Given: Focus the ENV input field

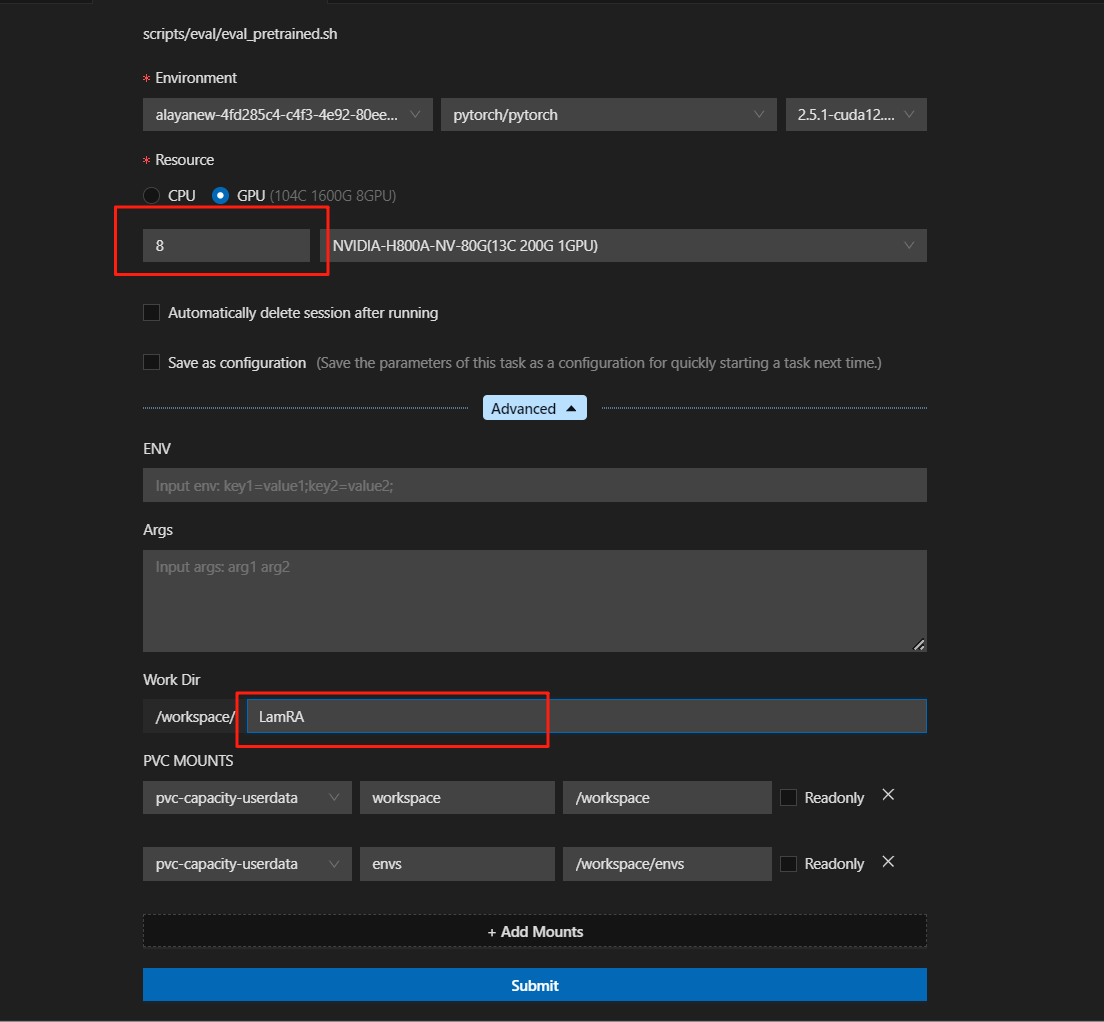Looking at the screenshot, I should pos(534,486).
